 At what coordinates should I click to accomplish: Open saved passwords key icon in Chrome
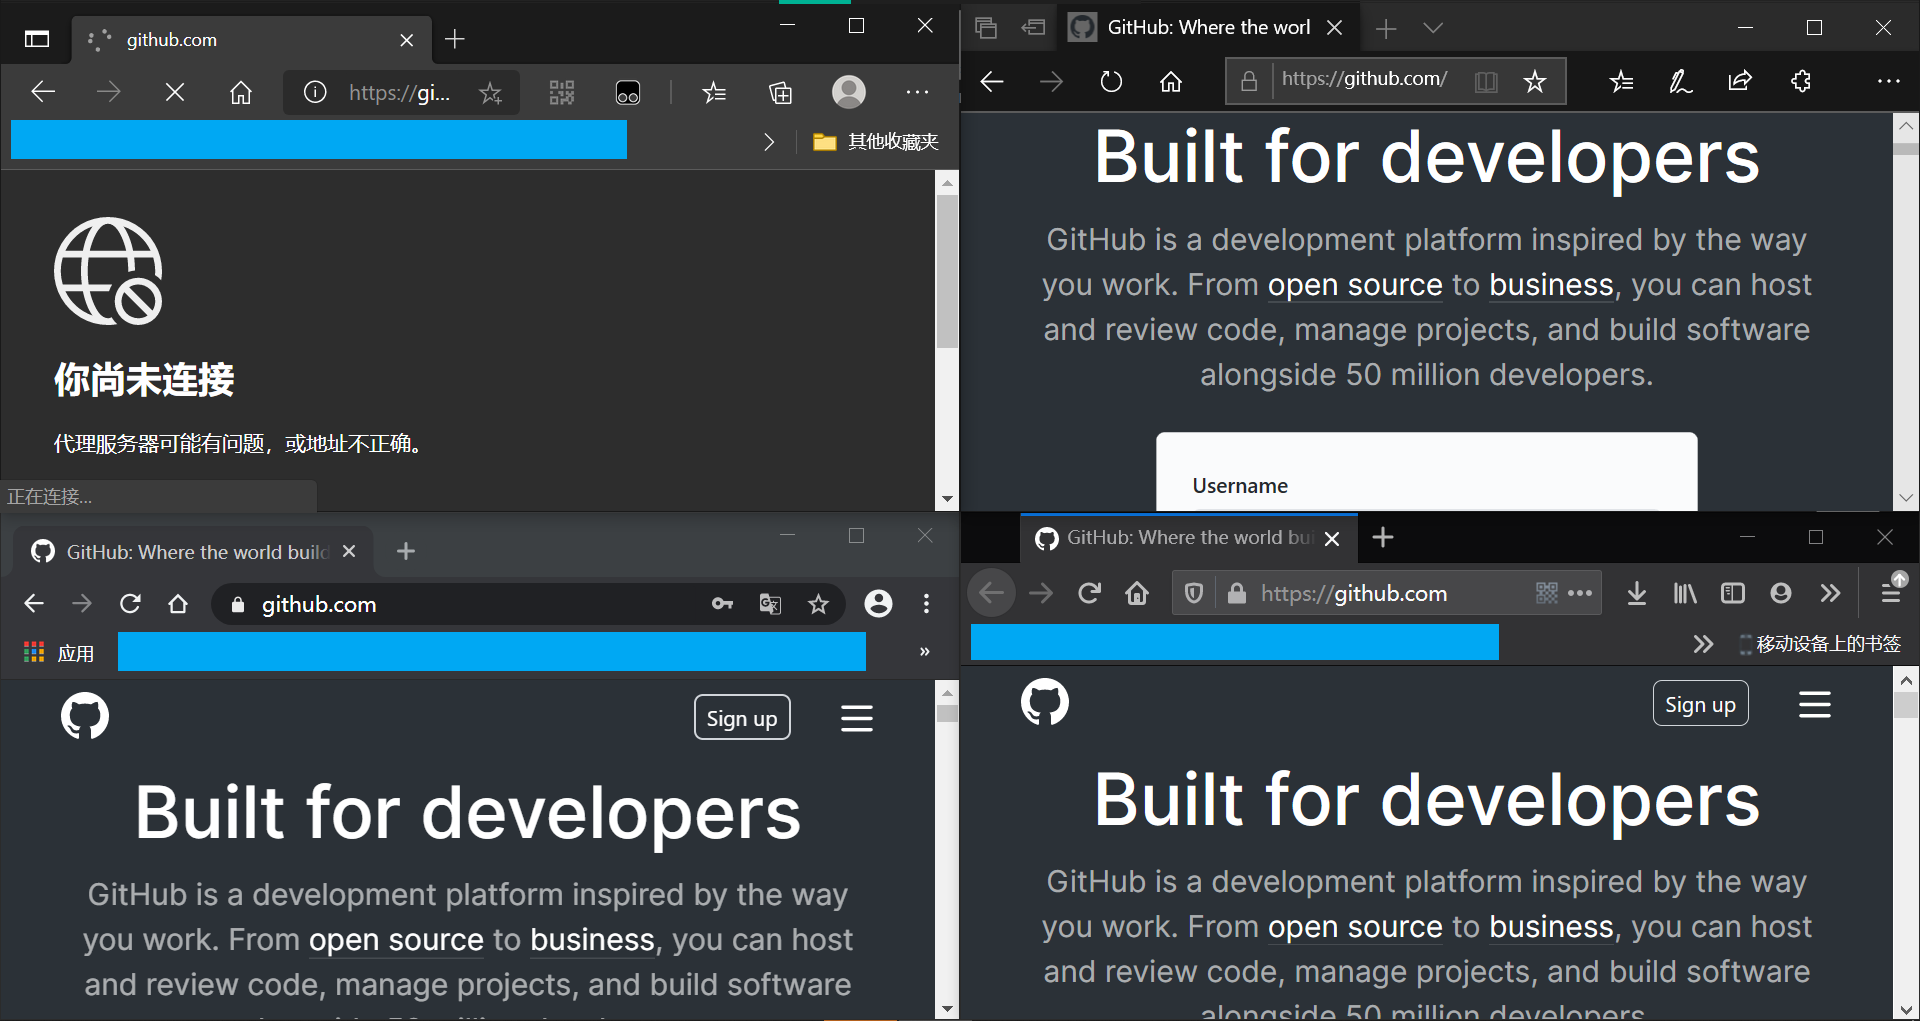(x=722, y=604)
